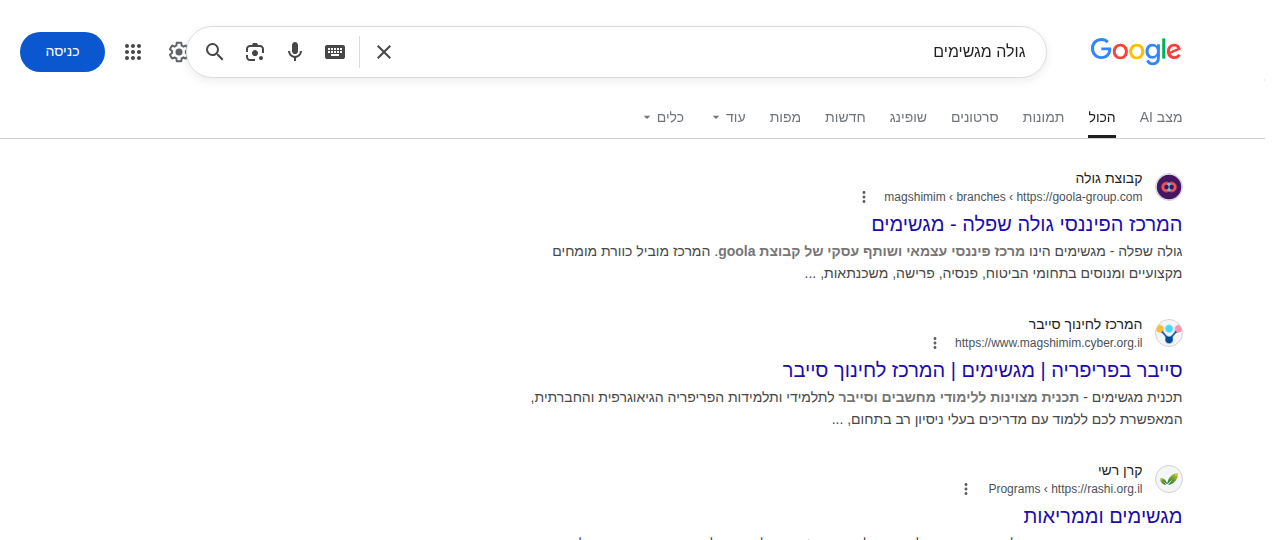Click the Google logo

pos(1135,51)
